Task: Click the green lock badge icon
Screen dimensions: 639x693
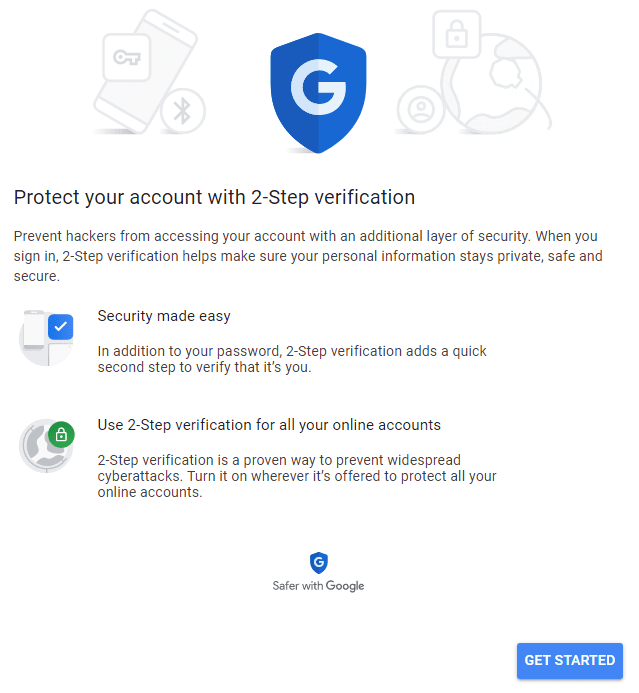Action: [x=61, y=435]
